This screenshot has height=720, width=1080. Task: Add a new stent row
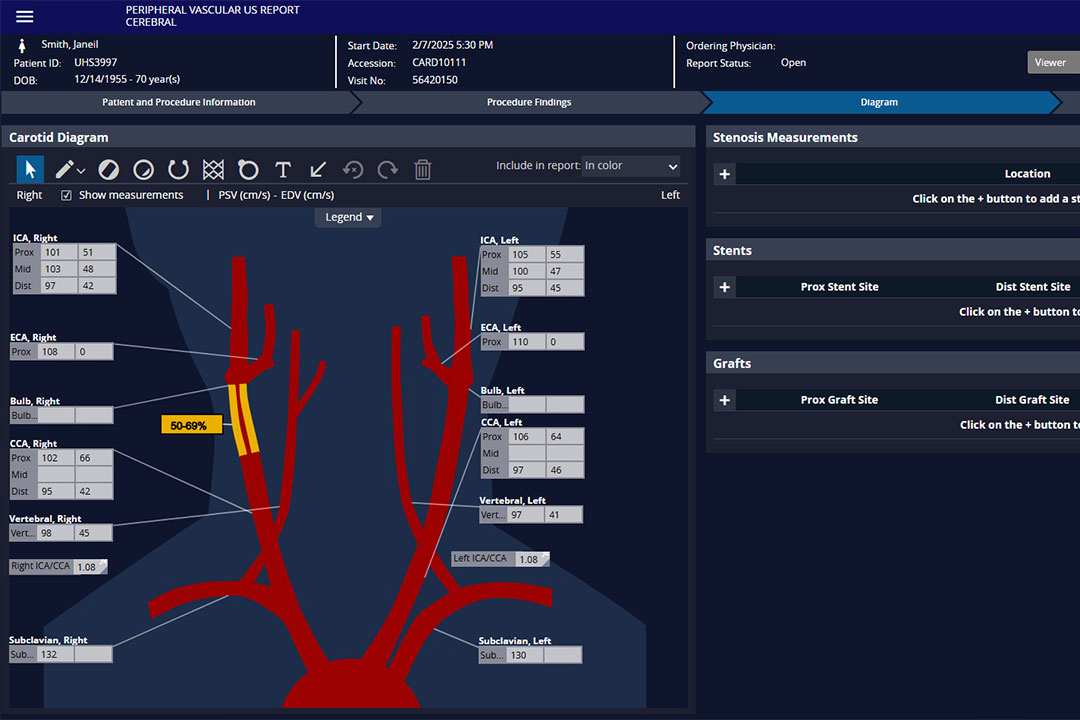tap(725, 287)
